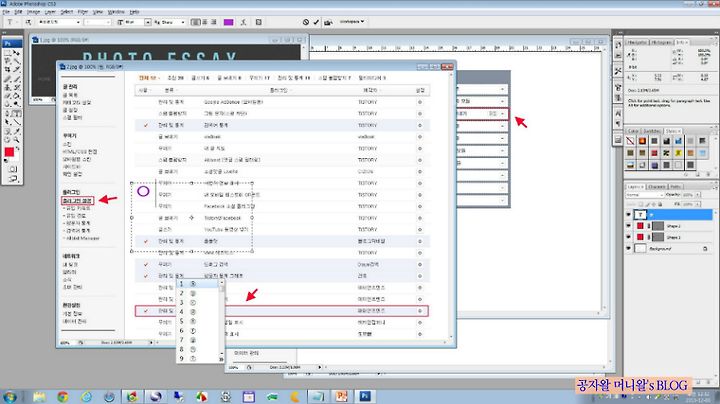Screen dimensions: 720x404
Task: Open Create Warped Text in options bar
Action: [243, 22]
